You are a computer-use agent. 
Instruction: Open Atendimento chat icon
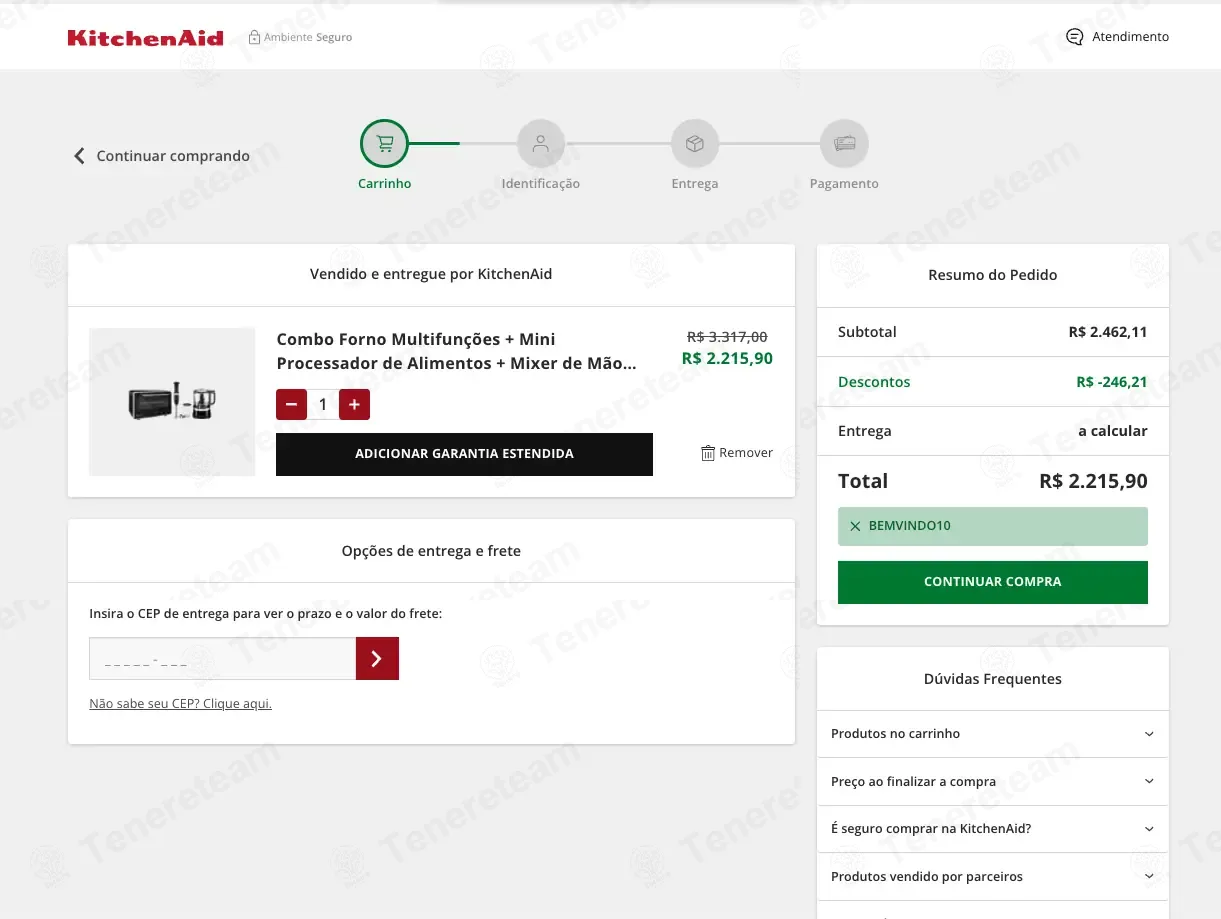coord(1075,37)
